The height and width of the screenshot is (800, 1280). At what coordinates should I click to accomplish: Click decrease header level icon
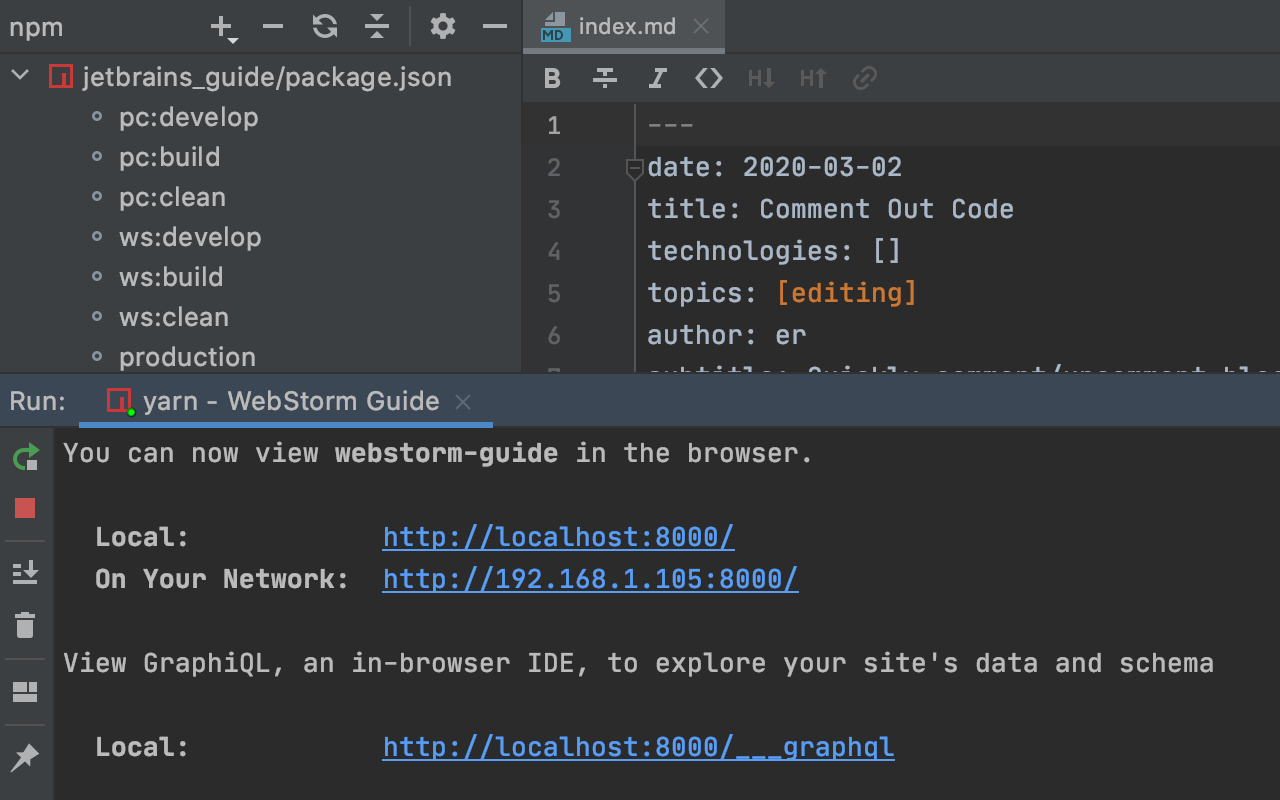click(761, 78)
